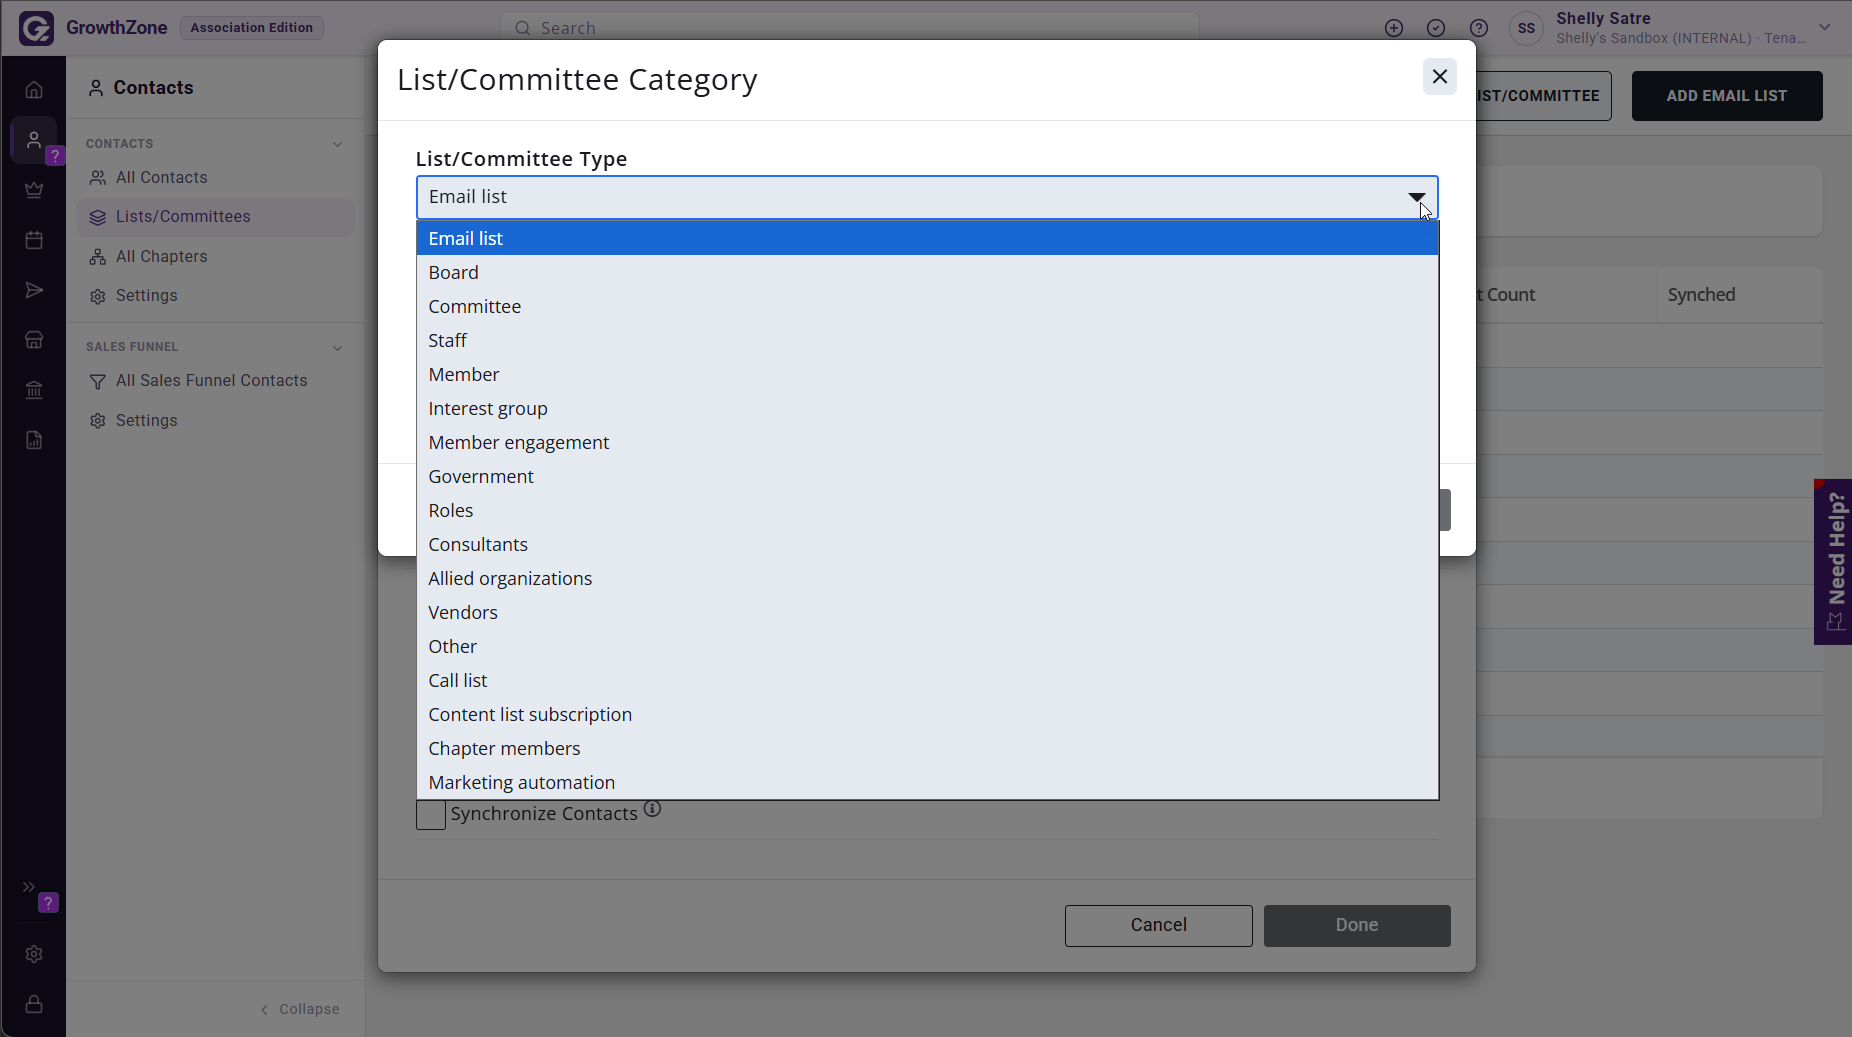The image size is (1852, 1037).
Task: Select Allied organizations option
Action: (928, 578)
